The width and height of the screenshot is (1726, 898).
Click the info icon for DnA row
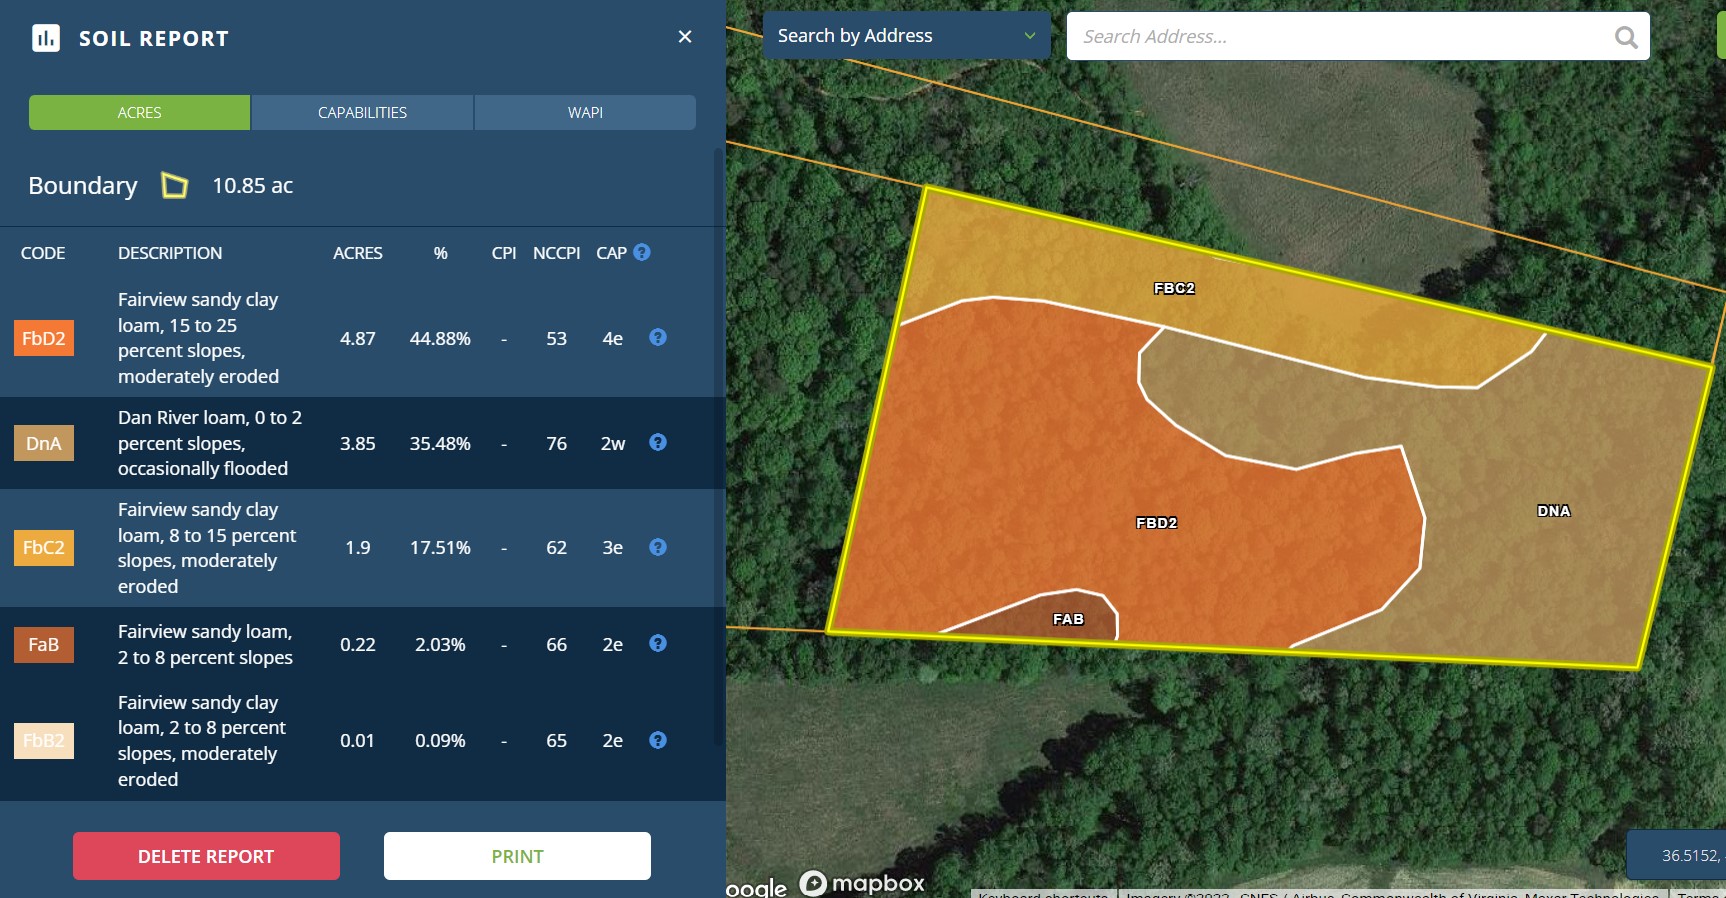point(657,443)
